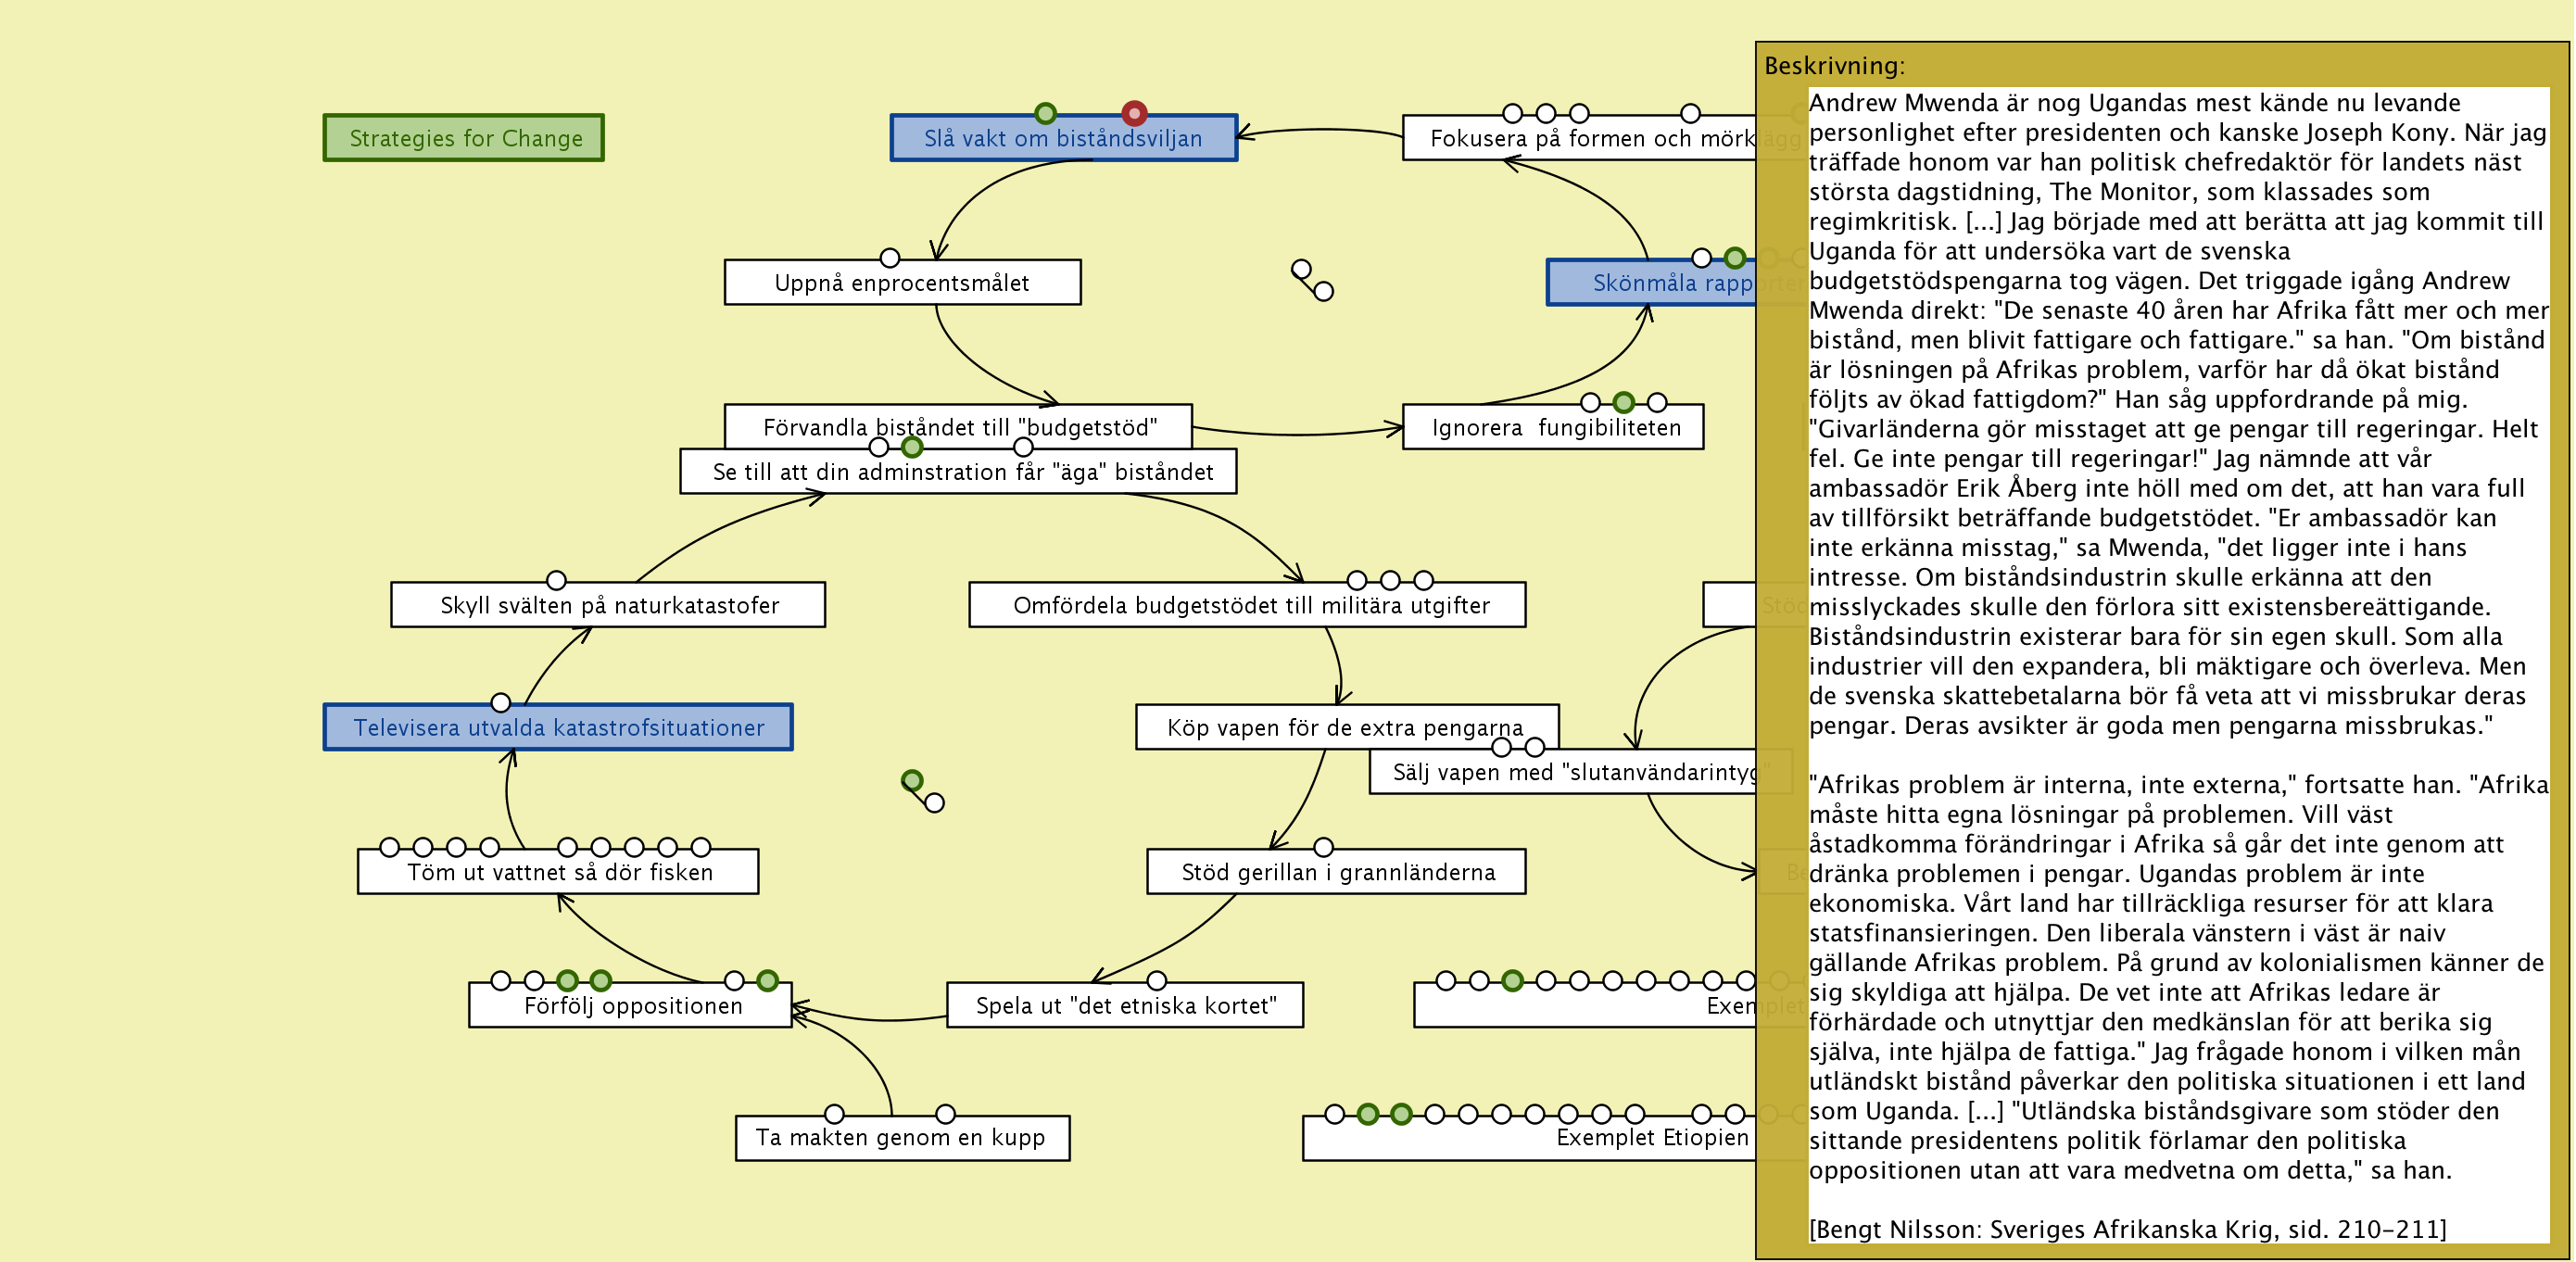Select the Strategies for Change label box
The width and height of the screenshot is (2576, 1262).
coord(464,138)
